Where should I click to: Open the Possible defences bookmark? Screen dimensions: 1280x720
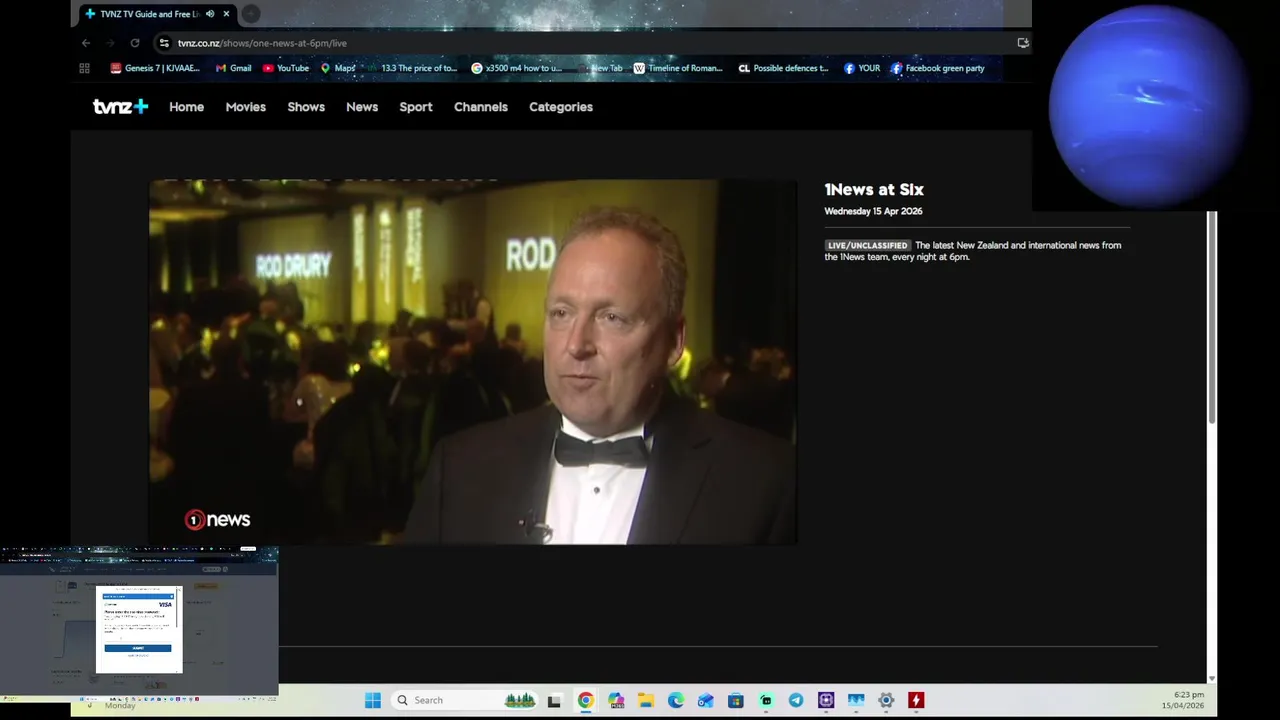coord(783,68)
